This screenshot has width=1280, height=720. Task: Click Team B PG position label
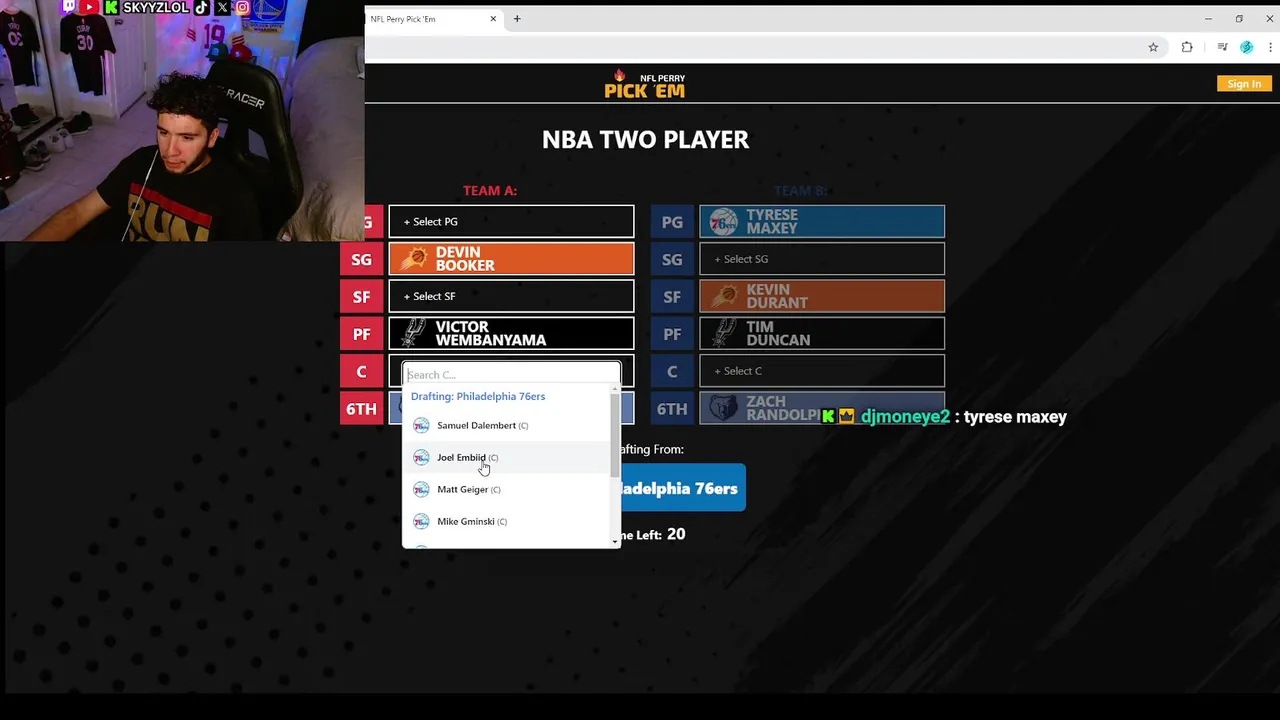pyautogui.click(x=672, y=222)
